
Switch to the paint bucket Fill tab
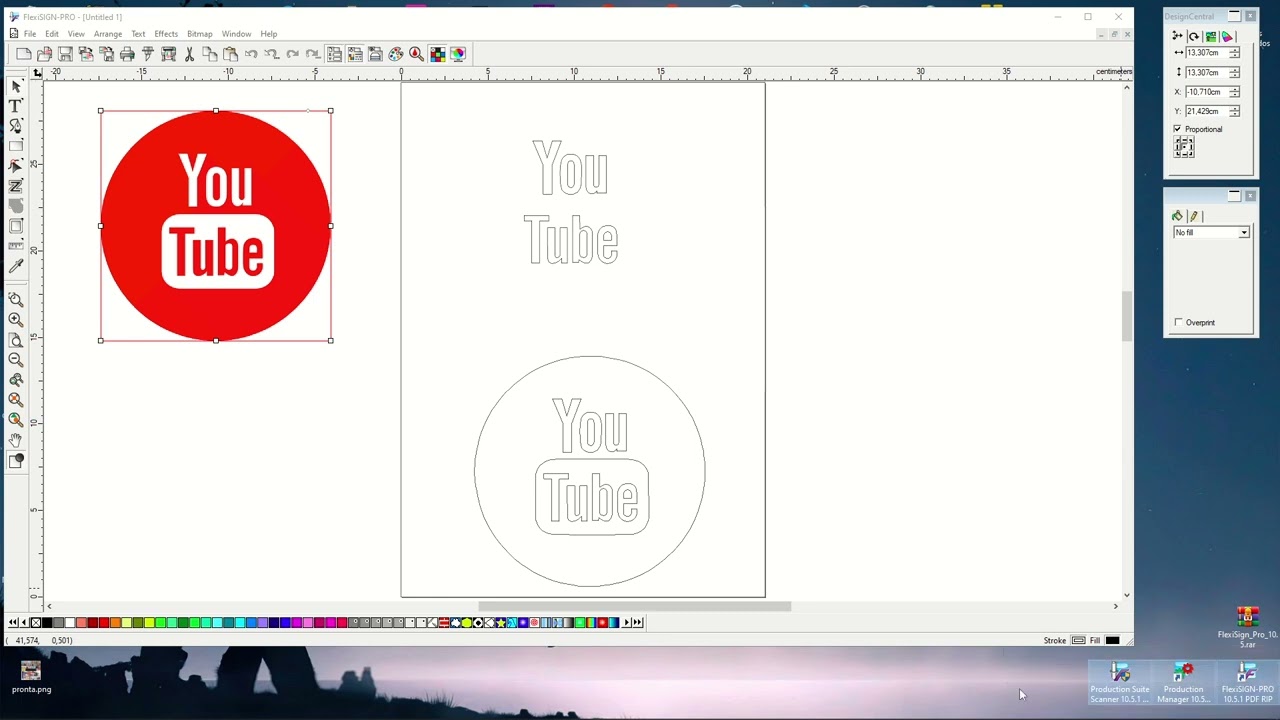(1177, 216)
